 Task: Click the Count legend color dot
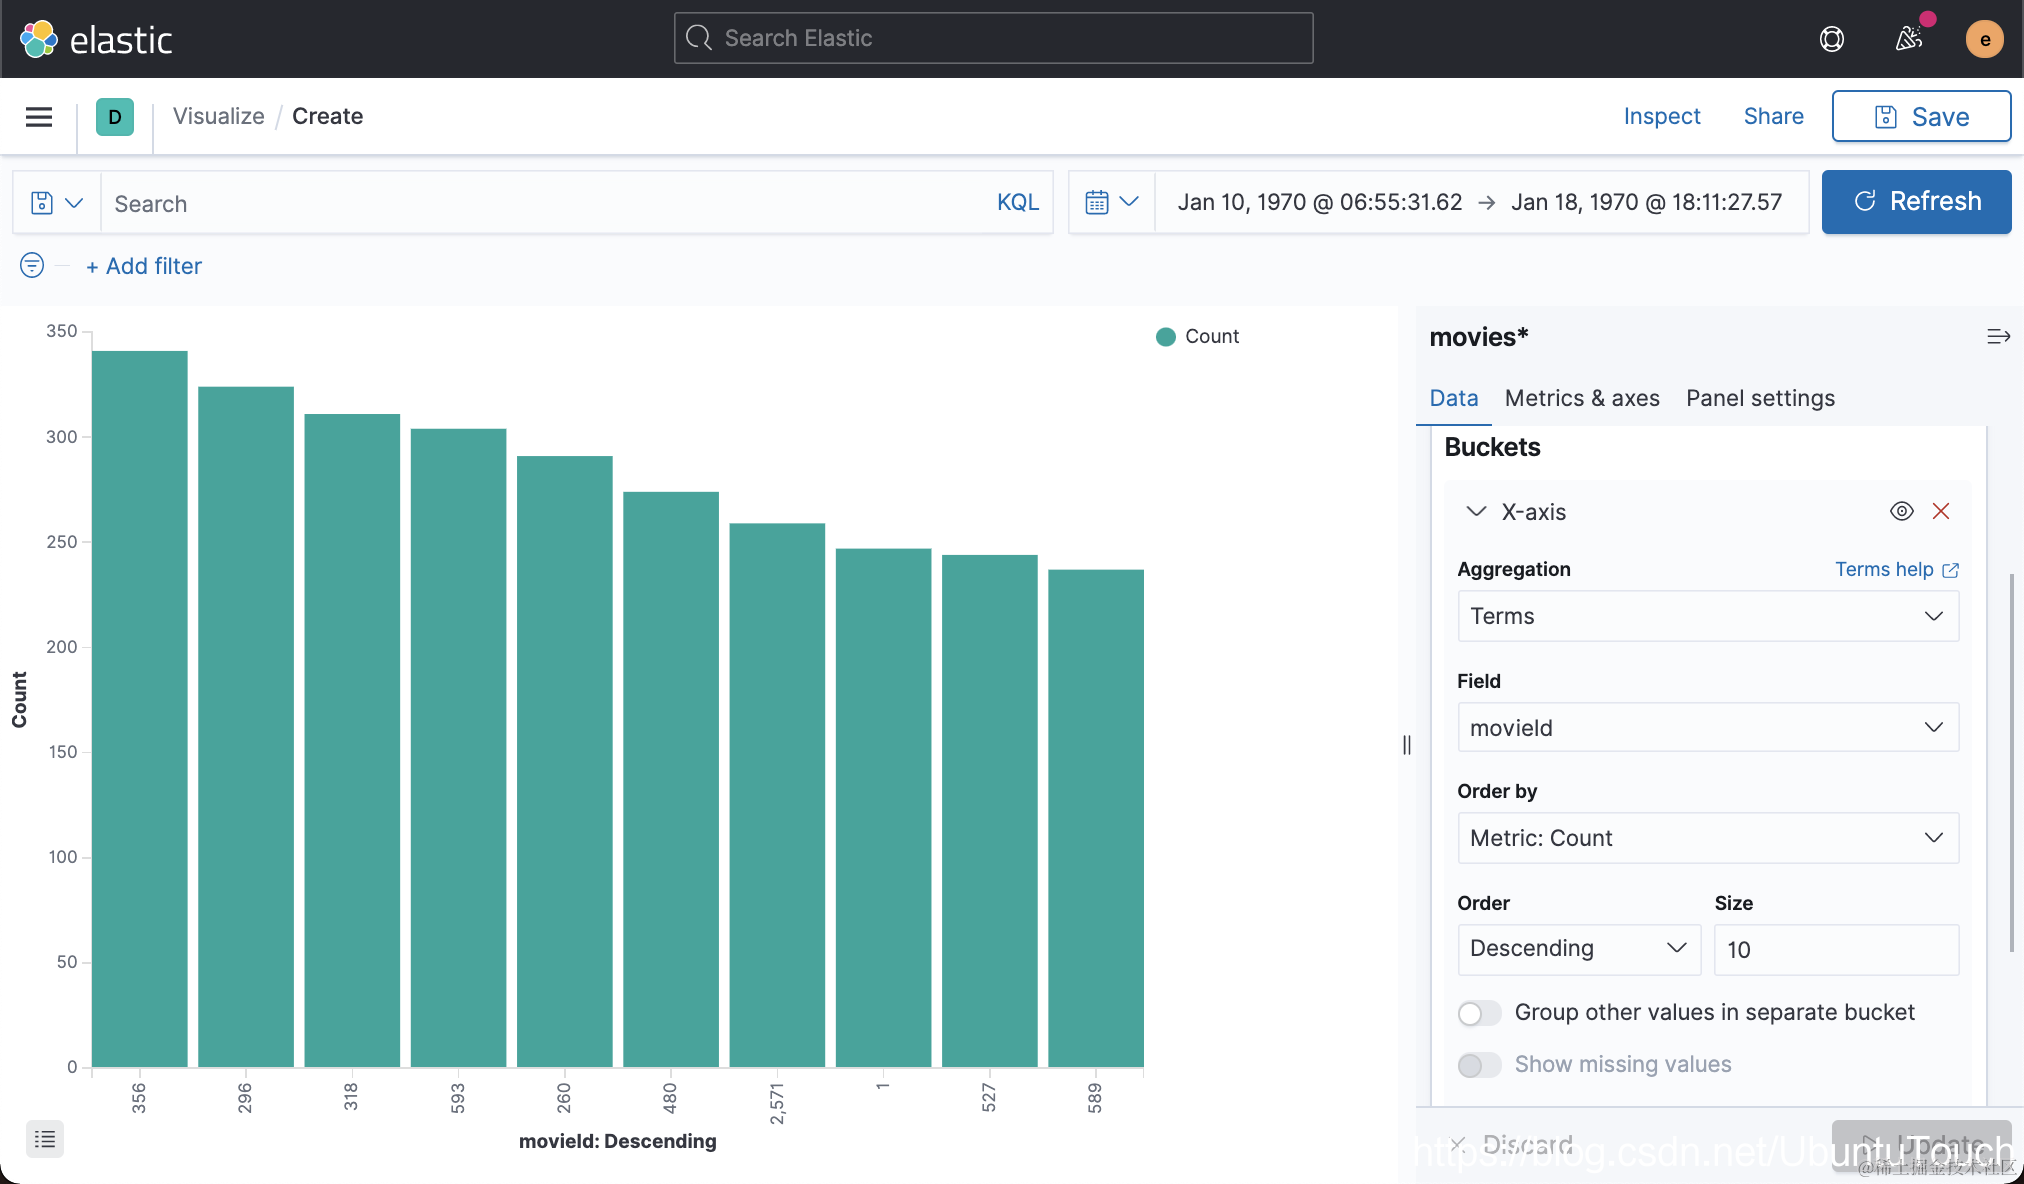coord(1165,337)
